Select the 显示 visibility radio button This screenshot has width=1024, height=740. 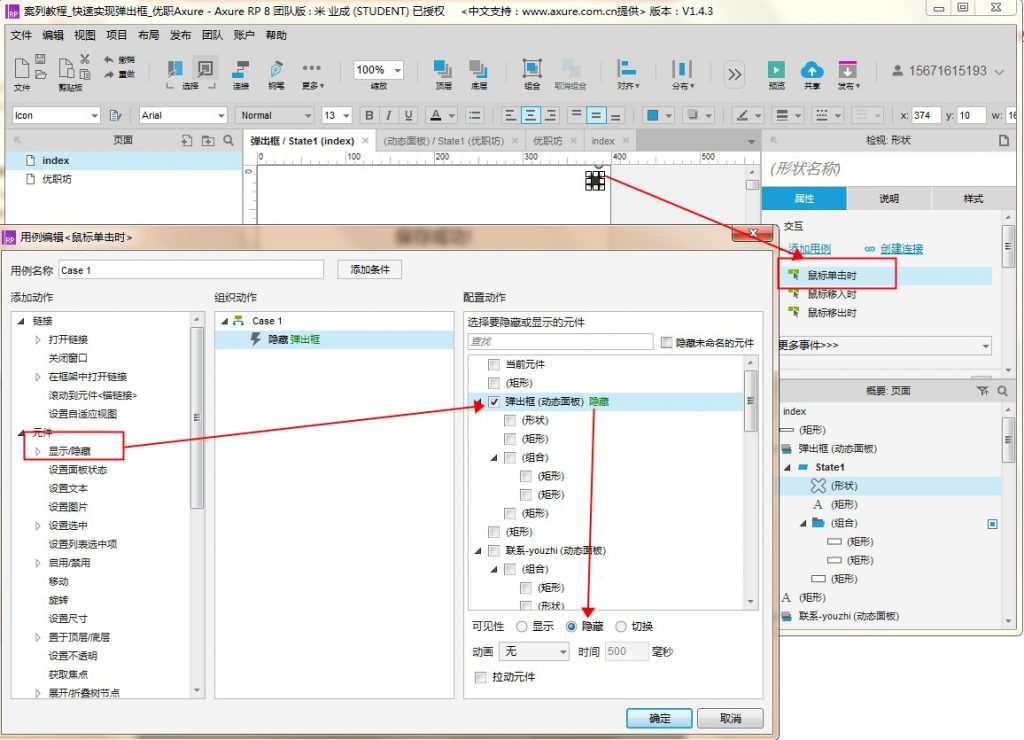(522, 626)
